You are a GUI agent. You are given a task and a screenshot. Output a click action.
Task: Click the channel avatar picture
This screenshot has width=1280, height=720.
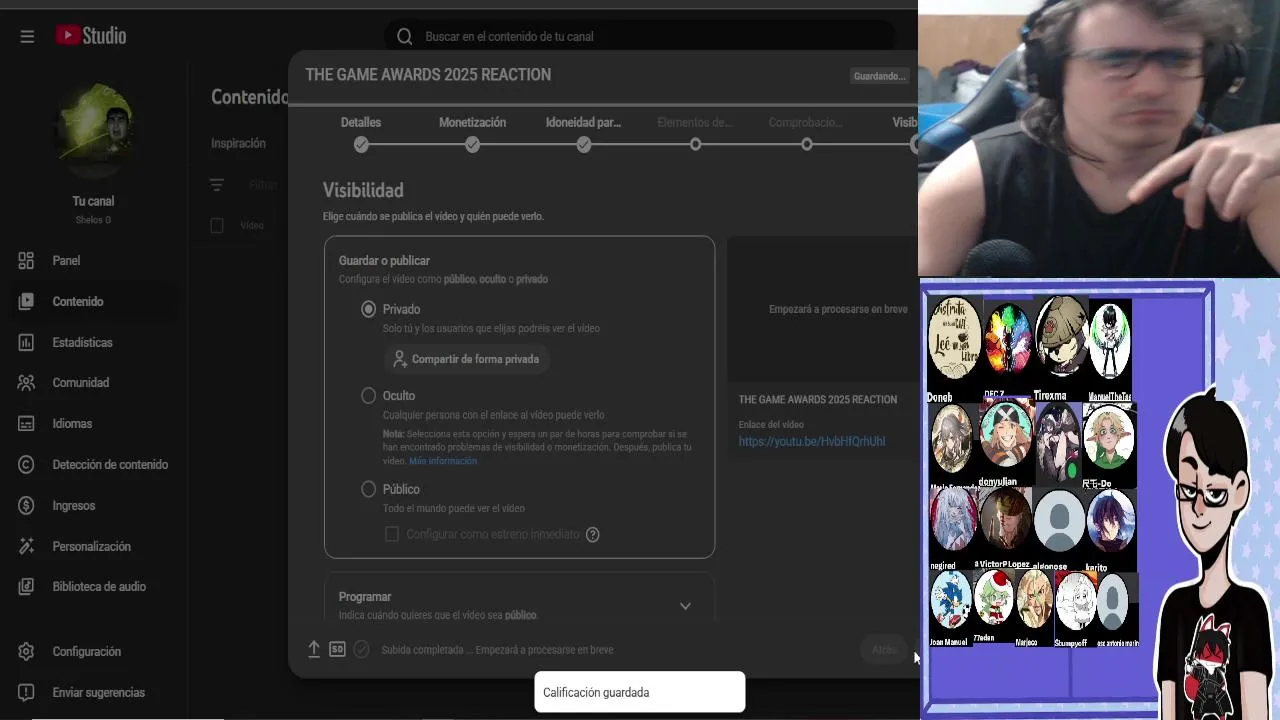tap(93, 130)
